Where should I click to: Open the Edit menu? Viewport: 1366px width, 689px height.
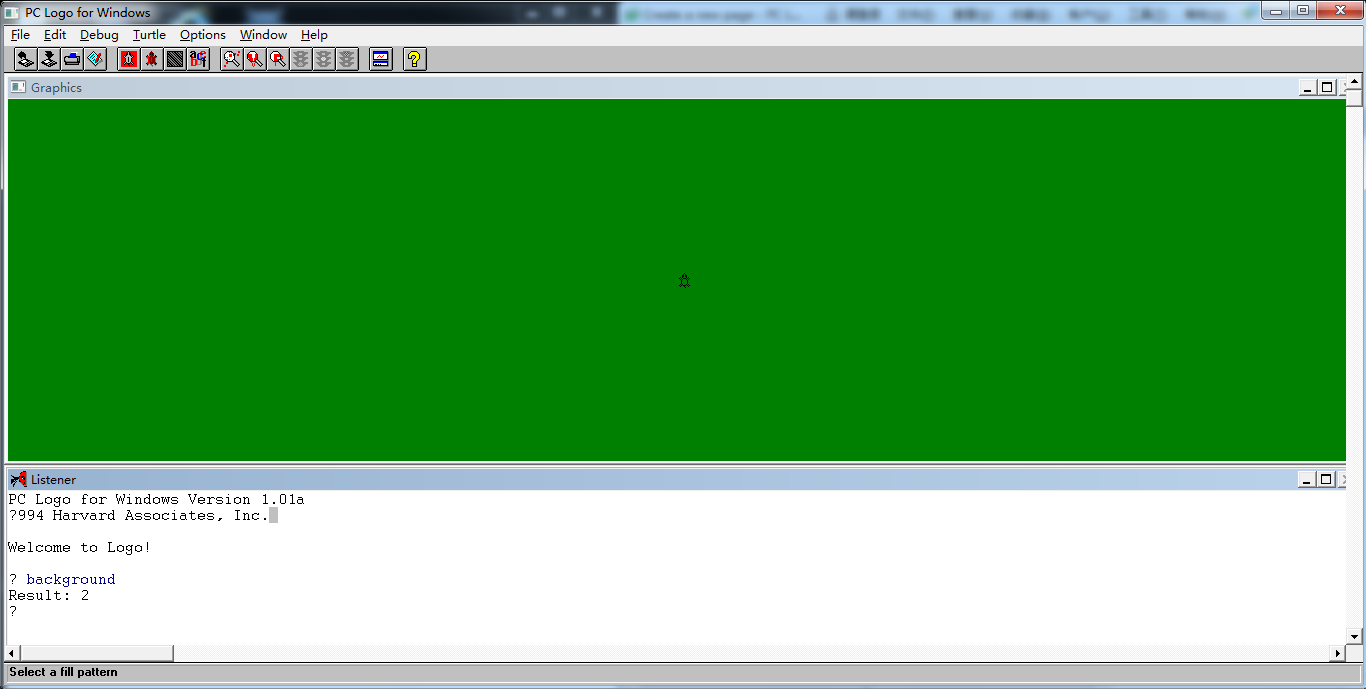coord(55,34)
